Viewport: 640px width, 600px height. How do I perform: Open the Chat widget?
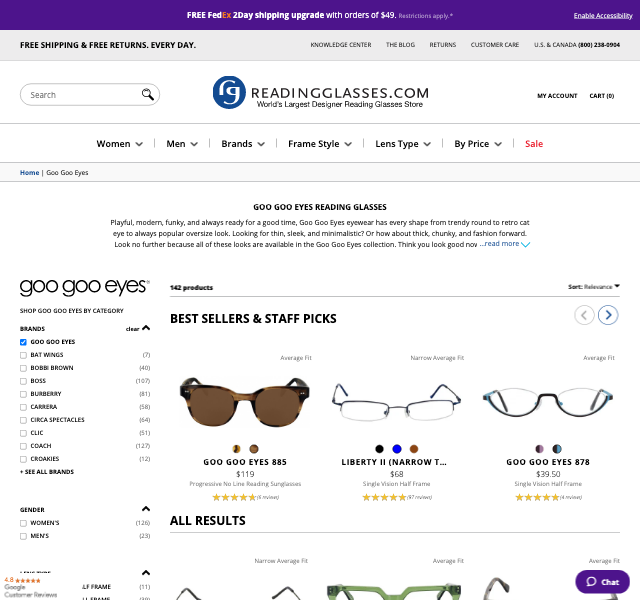[x=602, y=582]
